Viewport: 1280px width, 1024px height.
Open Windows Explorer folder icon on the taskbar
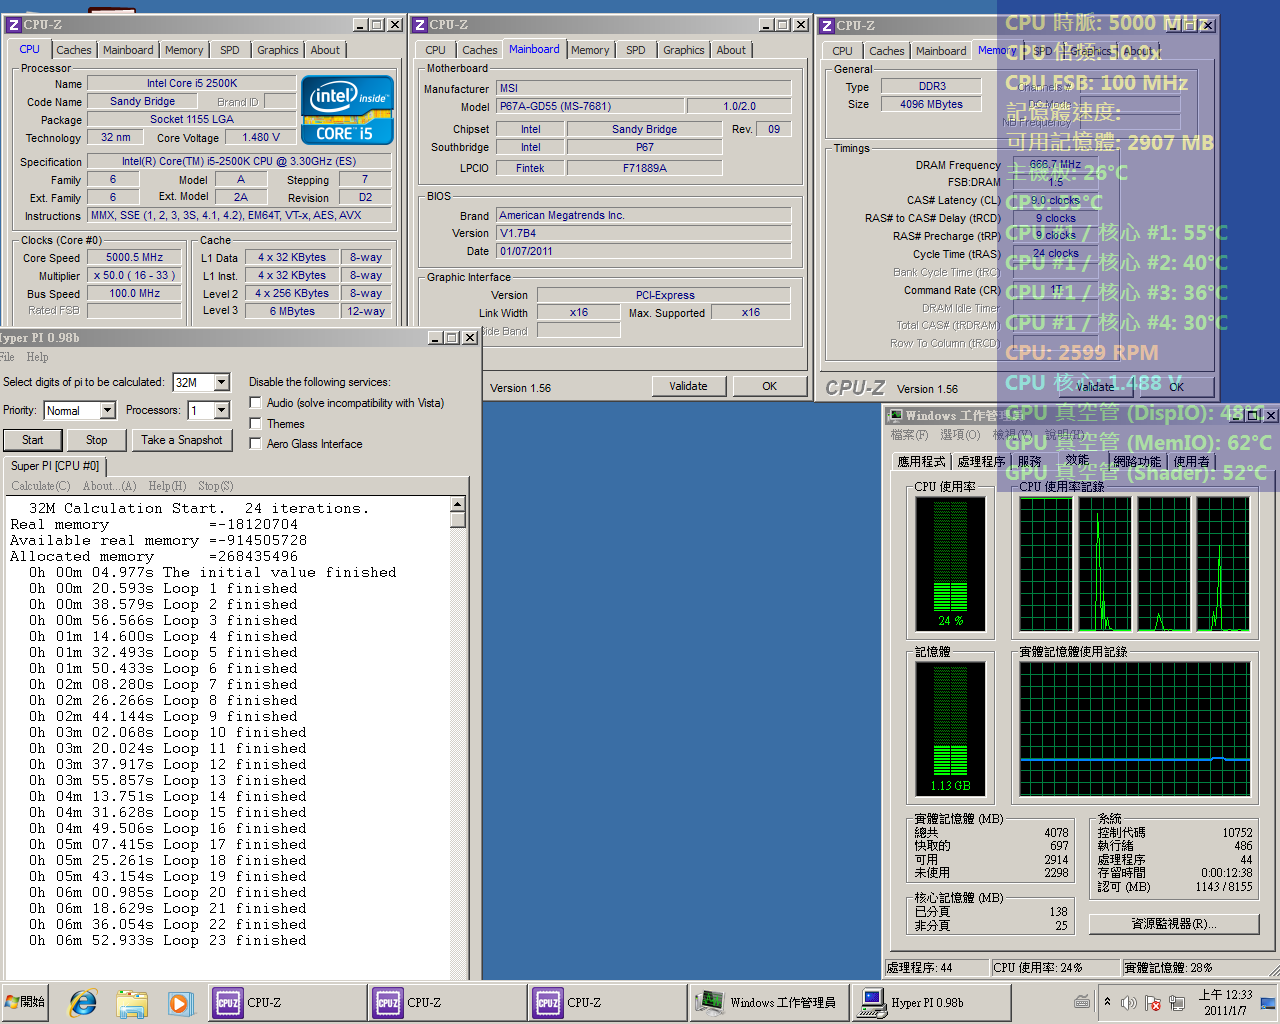132,1002
